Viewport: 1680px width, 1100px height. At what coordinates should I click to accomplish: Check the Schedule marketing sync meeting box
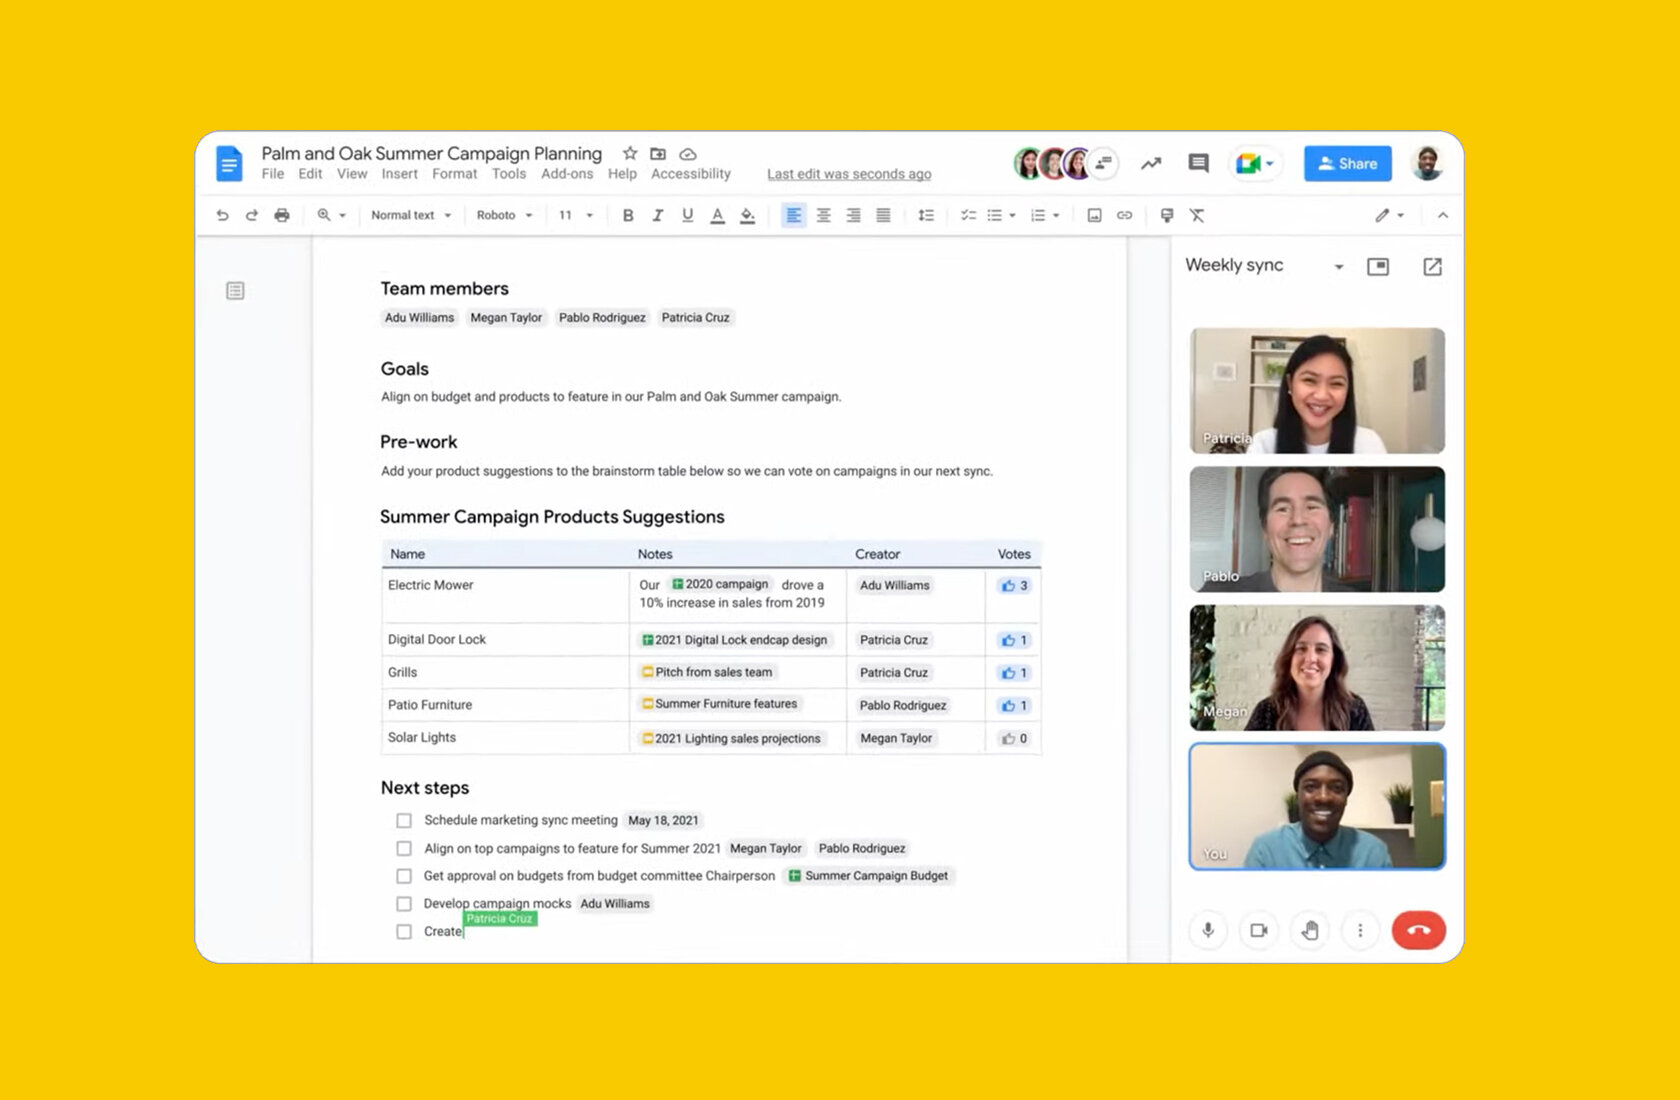[404, 820]
